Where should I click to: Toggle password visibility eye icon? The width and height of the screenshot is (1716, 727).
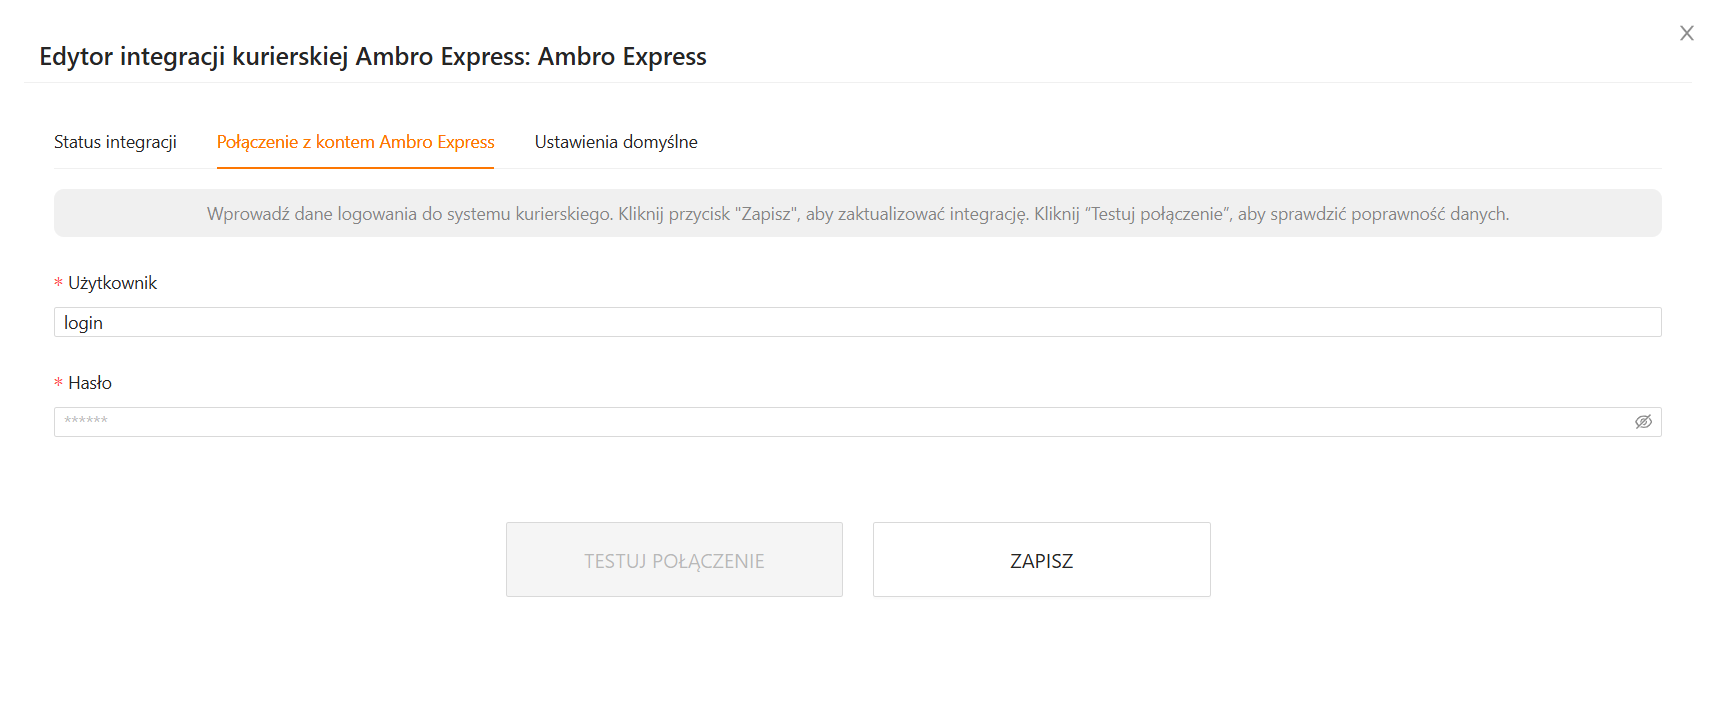tap(1642, 422)
